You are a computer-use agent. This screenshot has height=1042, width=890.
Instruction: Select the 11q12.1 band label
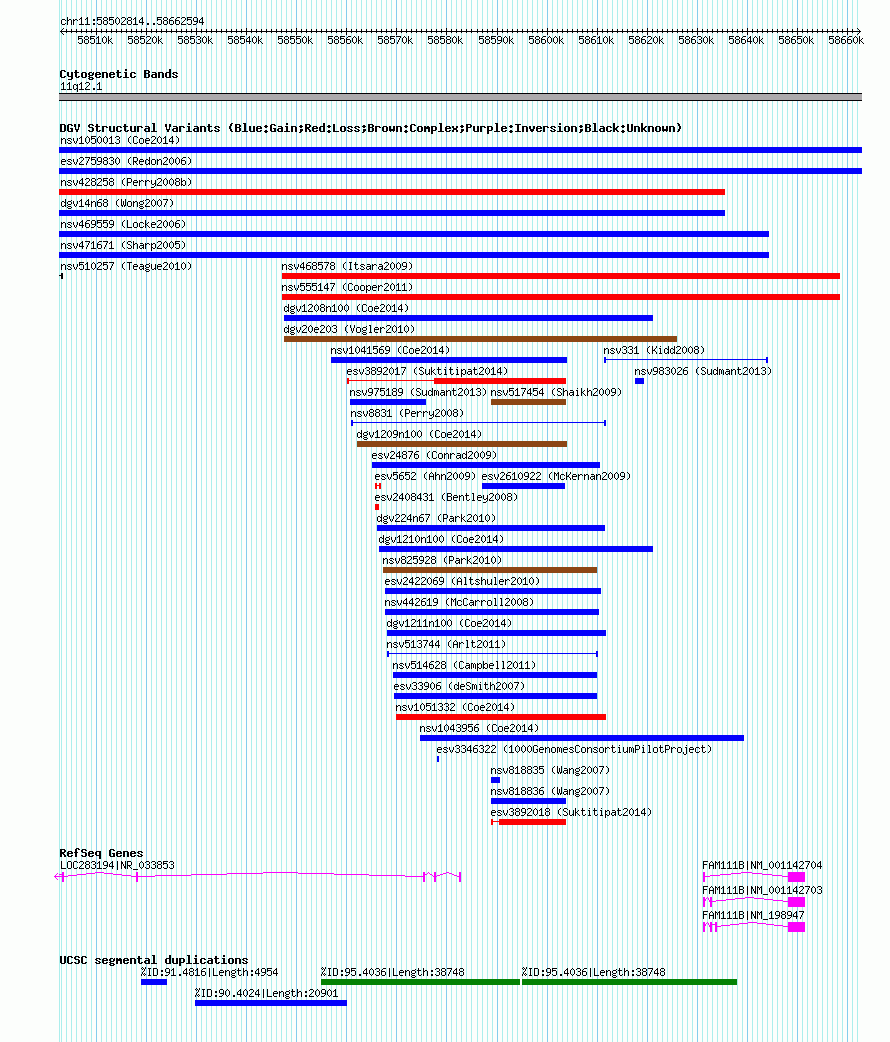[x=81, y=86]
